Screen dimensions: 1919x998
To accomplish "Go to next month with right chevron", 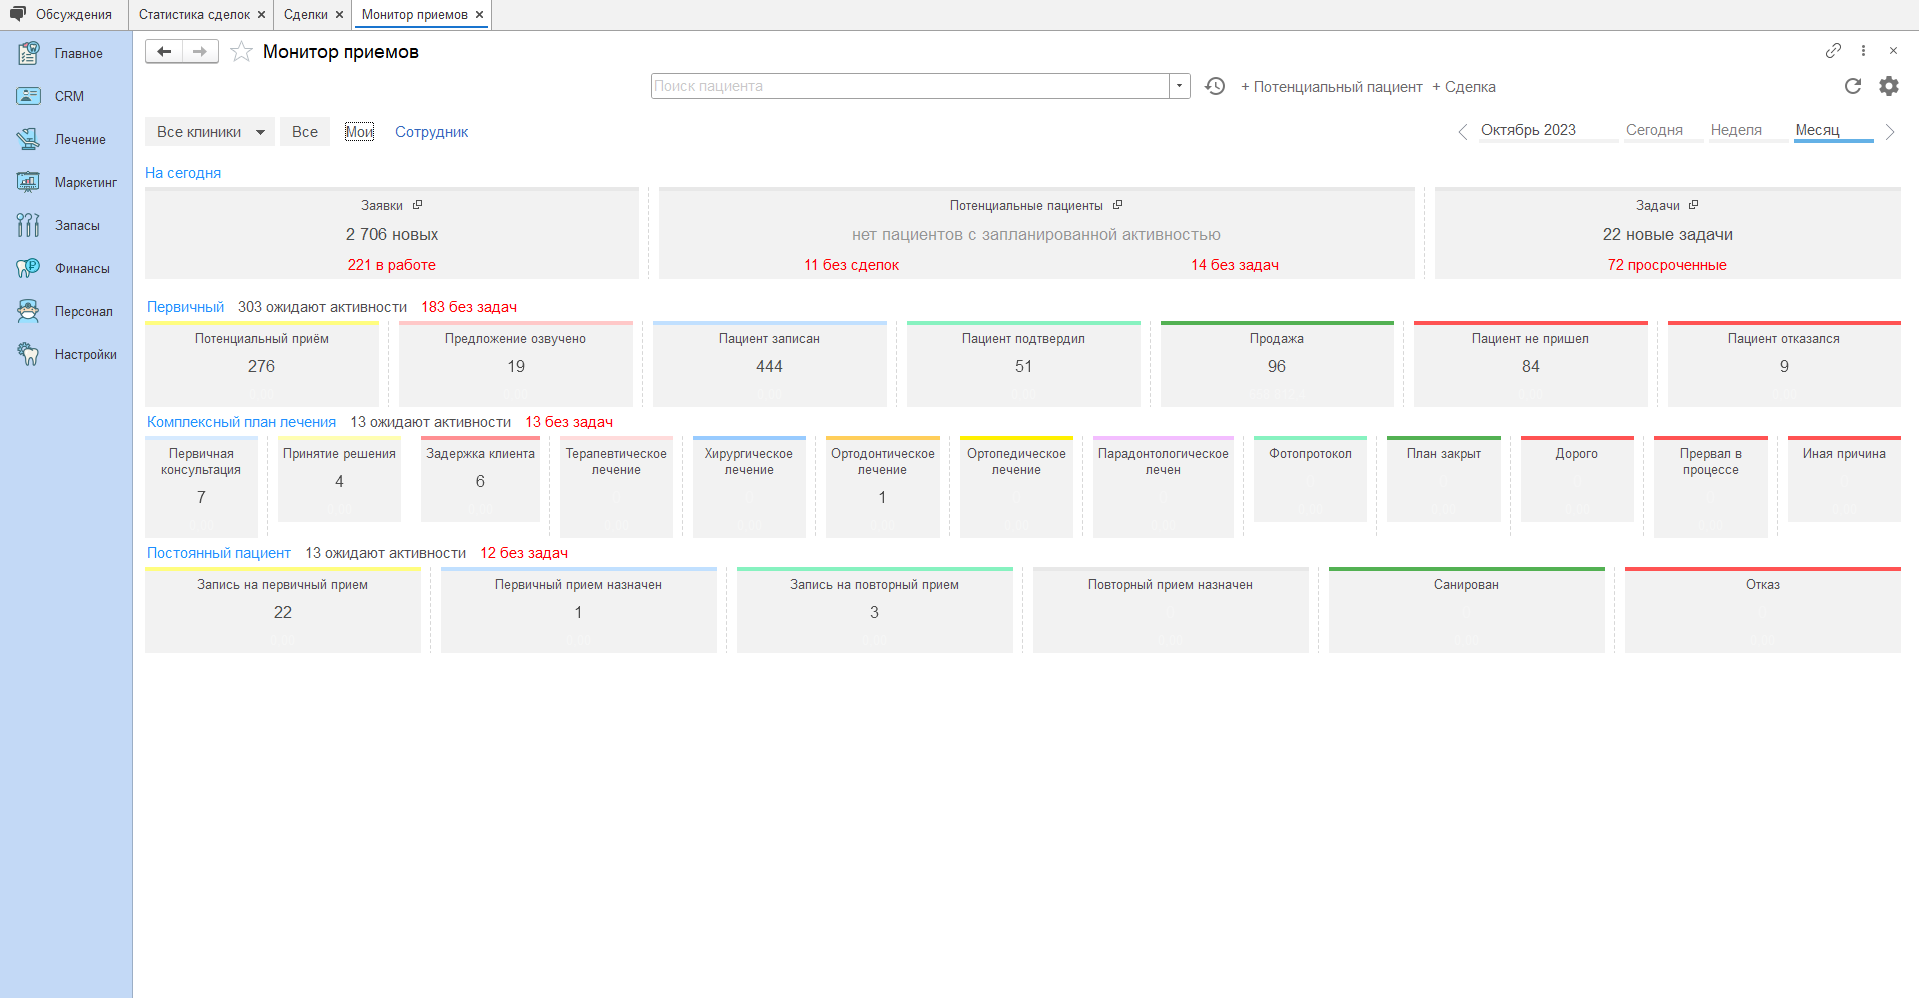I will point(1889,132).
